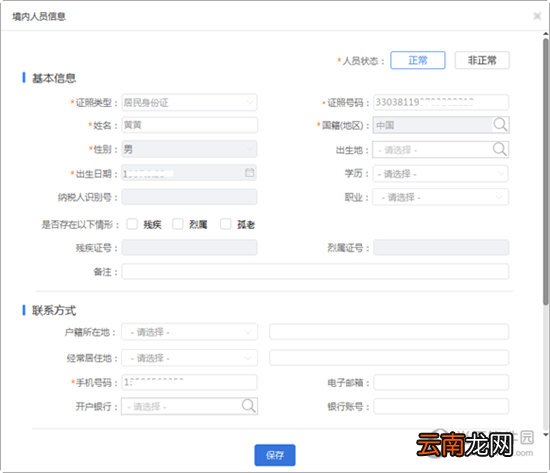Image resolution: width=550 pixels, height=473 pixels.
Task: Tick the 孤老 checkbox
Action: coord(226,224)
